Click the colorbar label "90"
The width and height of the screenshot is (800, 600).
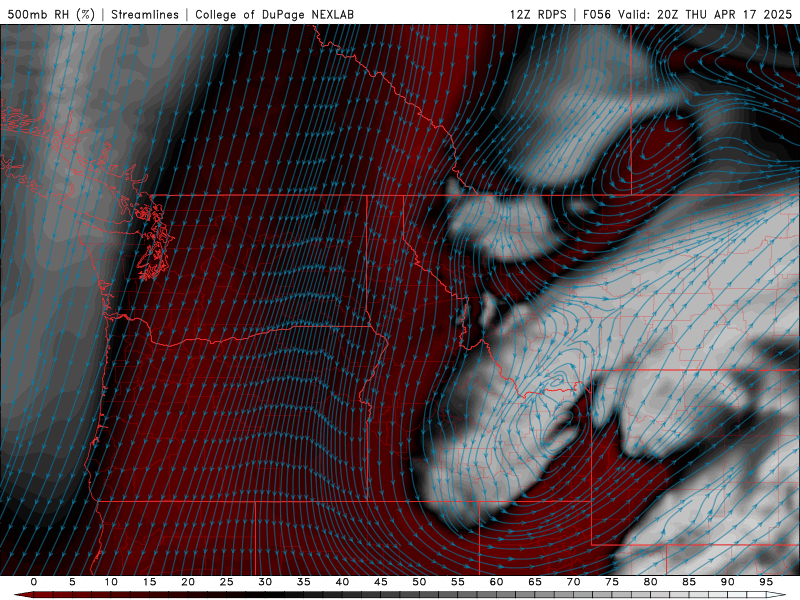[728, 582]
